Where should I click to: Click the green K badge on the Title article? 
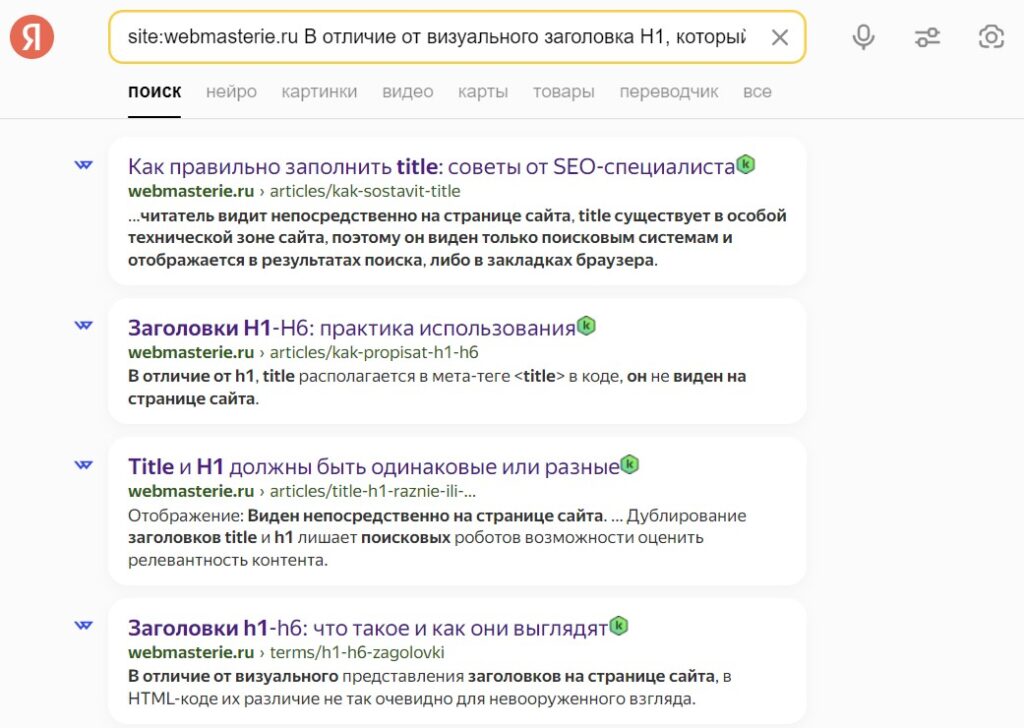coord(745,162)
